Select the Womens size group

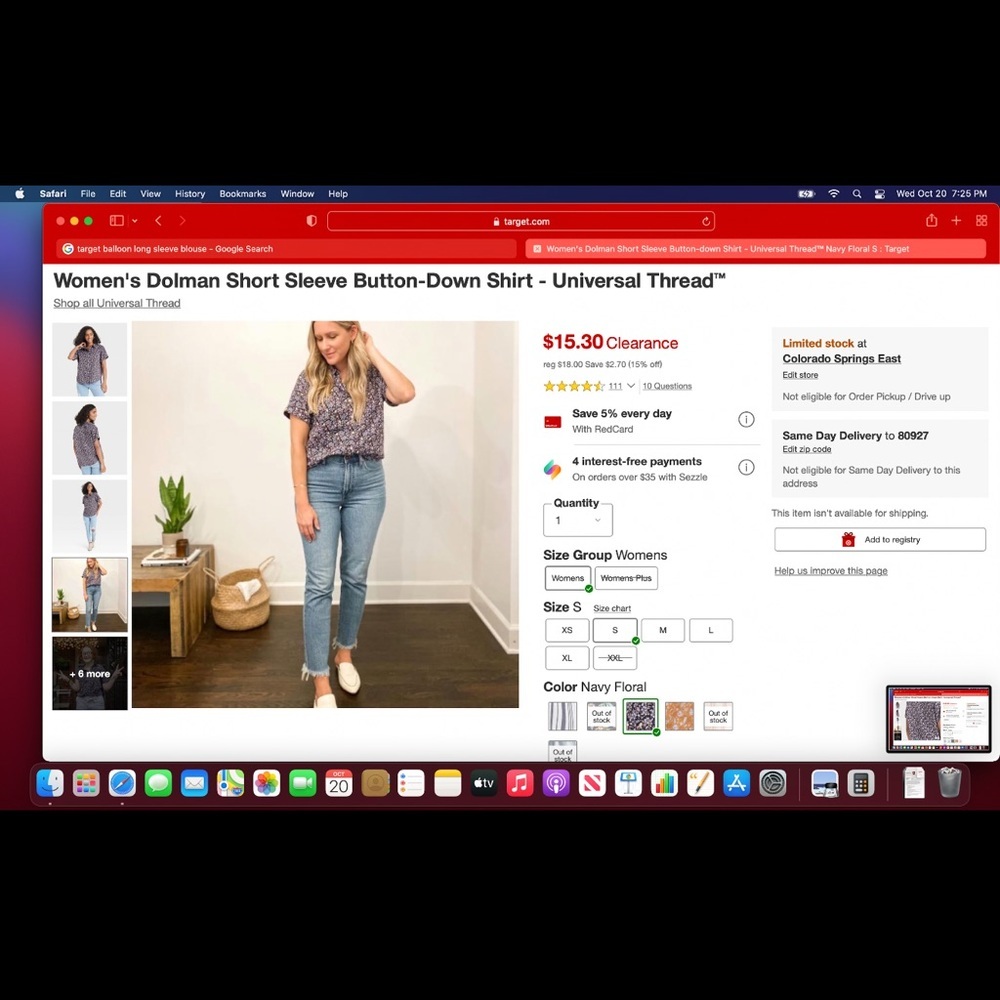[x=568, y=578]
